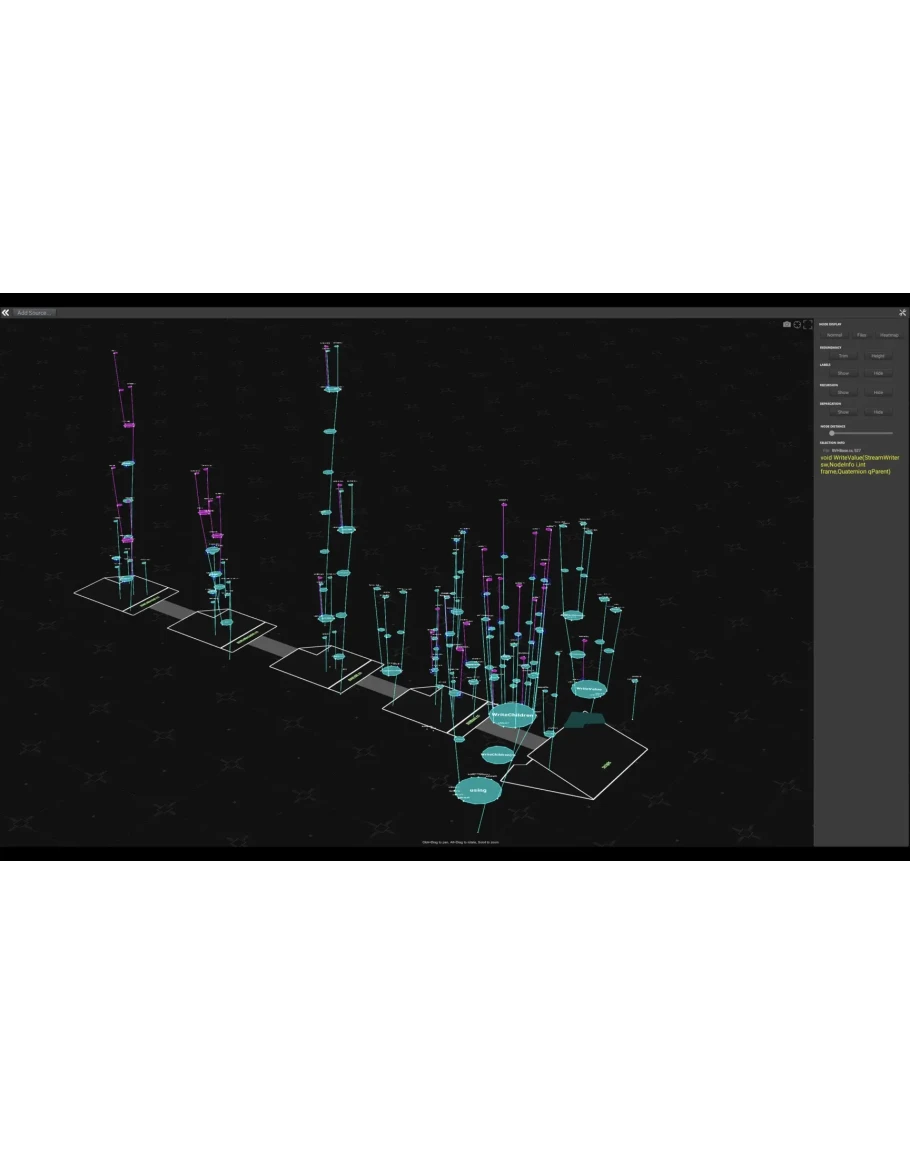The height and width of the screenshot is (1155, 910).
Task: Hide recursion in the graph
Action: (x=878, y=392)
